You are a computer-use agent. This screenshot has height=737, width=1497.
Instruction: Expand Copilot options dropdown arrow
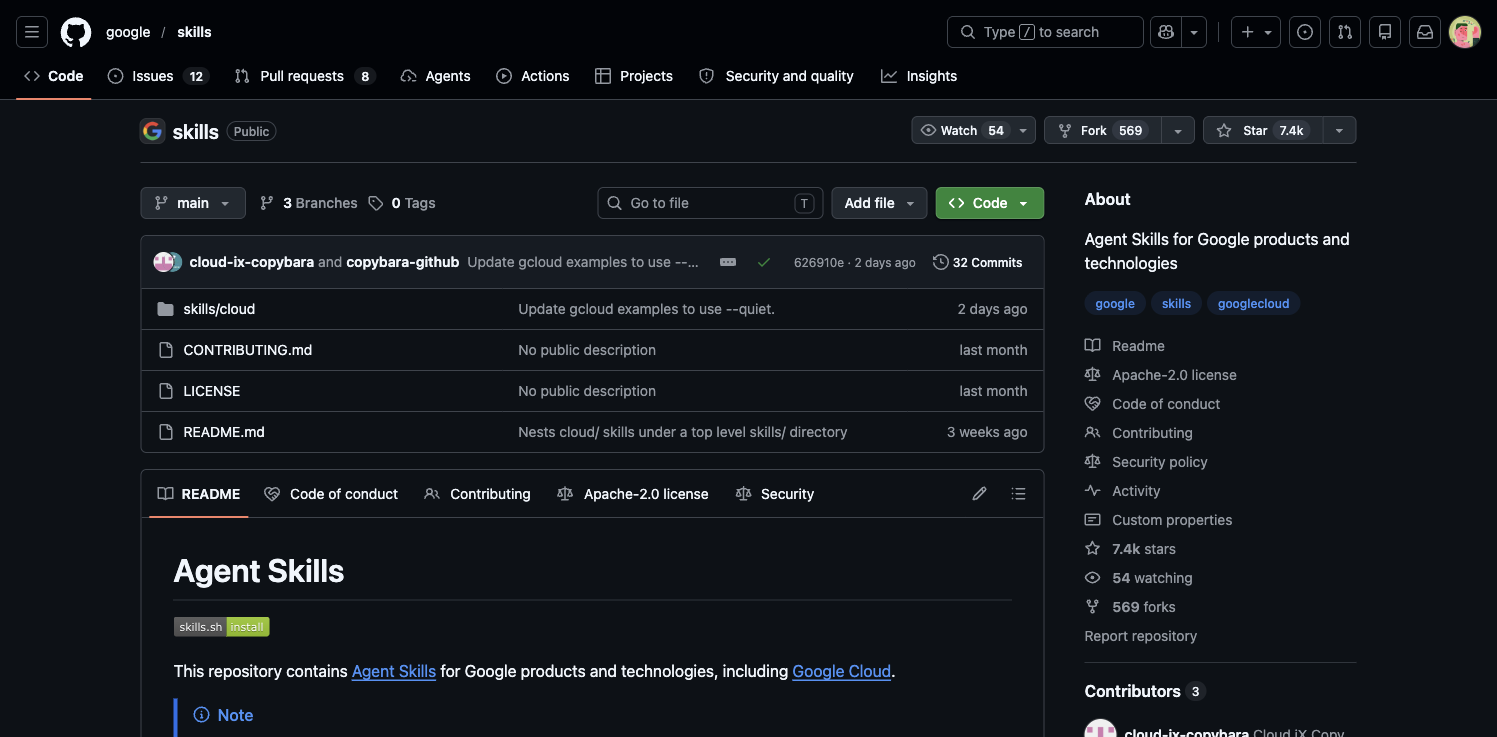[x=1194, y=32]
